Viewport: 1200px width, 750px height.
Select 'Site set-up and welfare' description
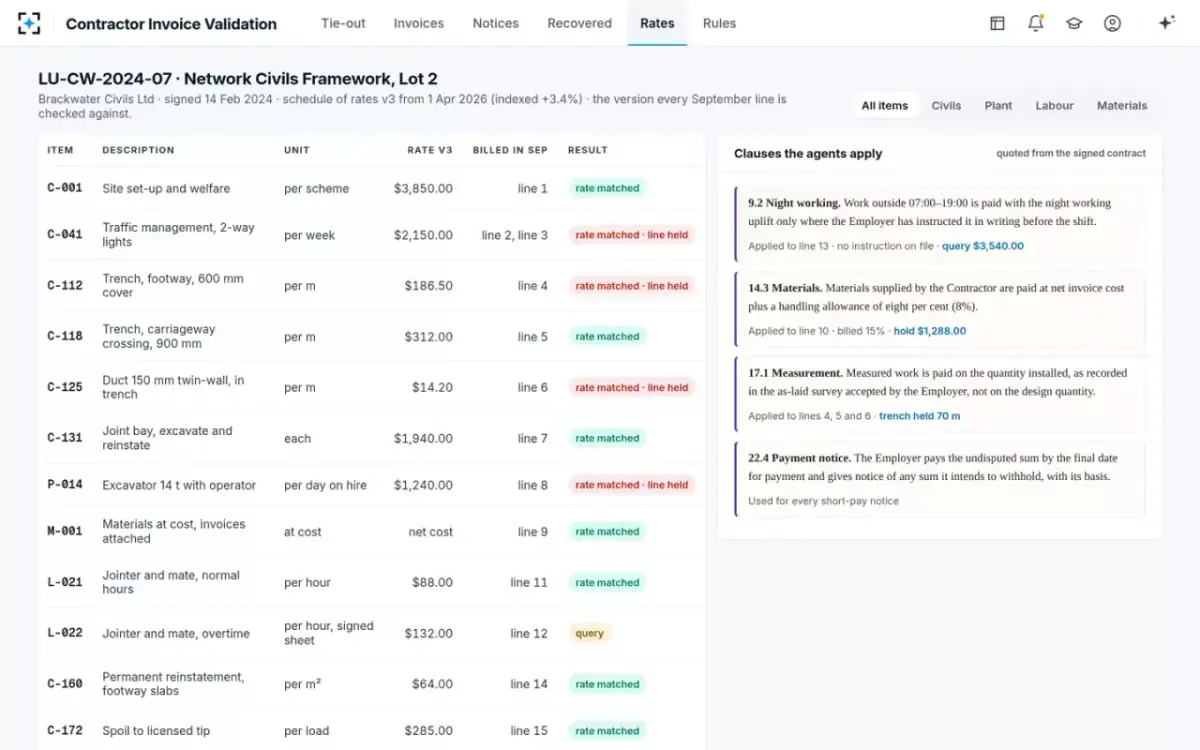[x=166, y=188]
